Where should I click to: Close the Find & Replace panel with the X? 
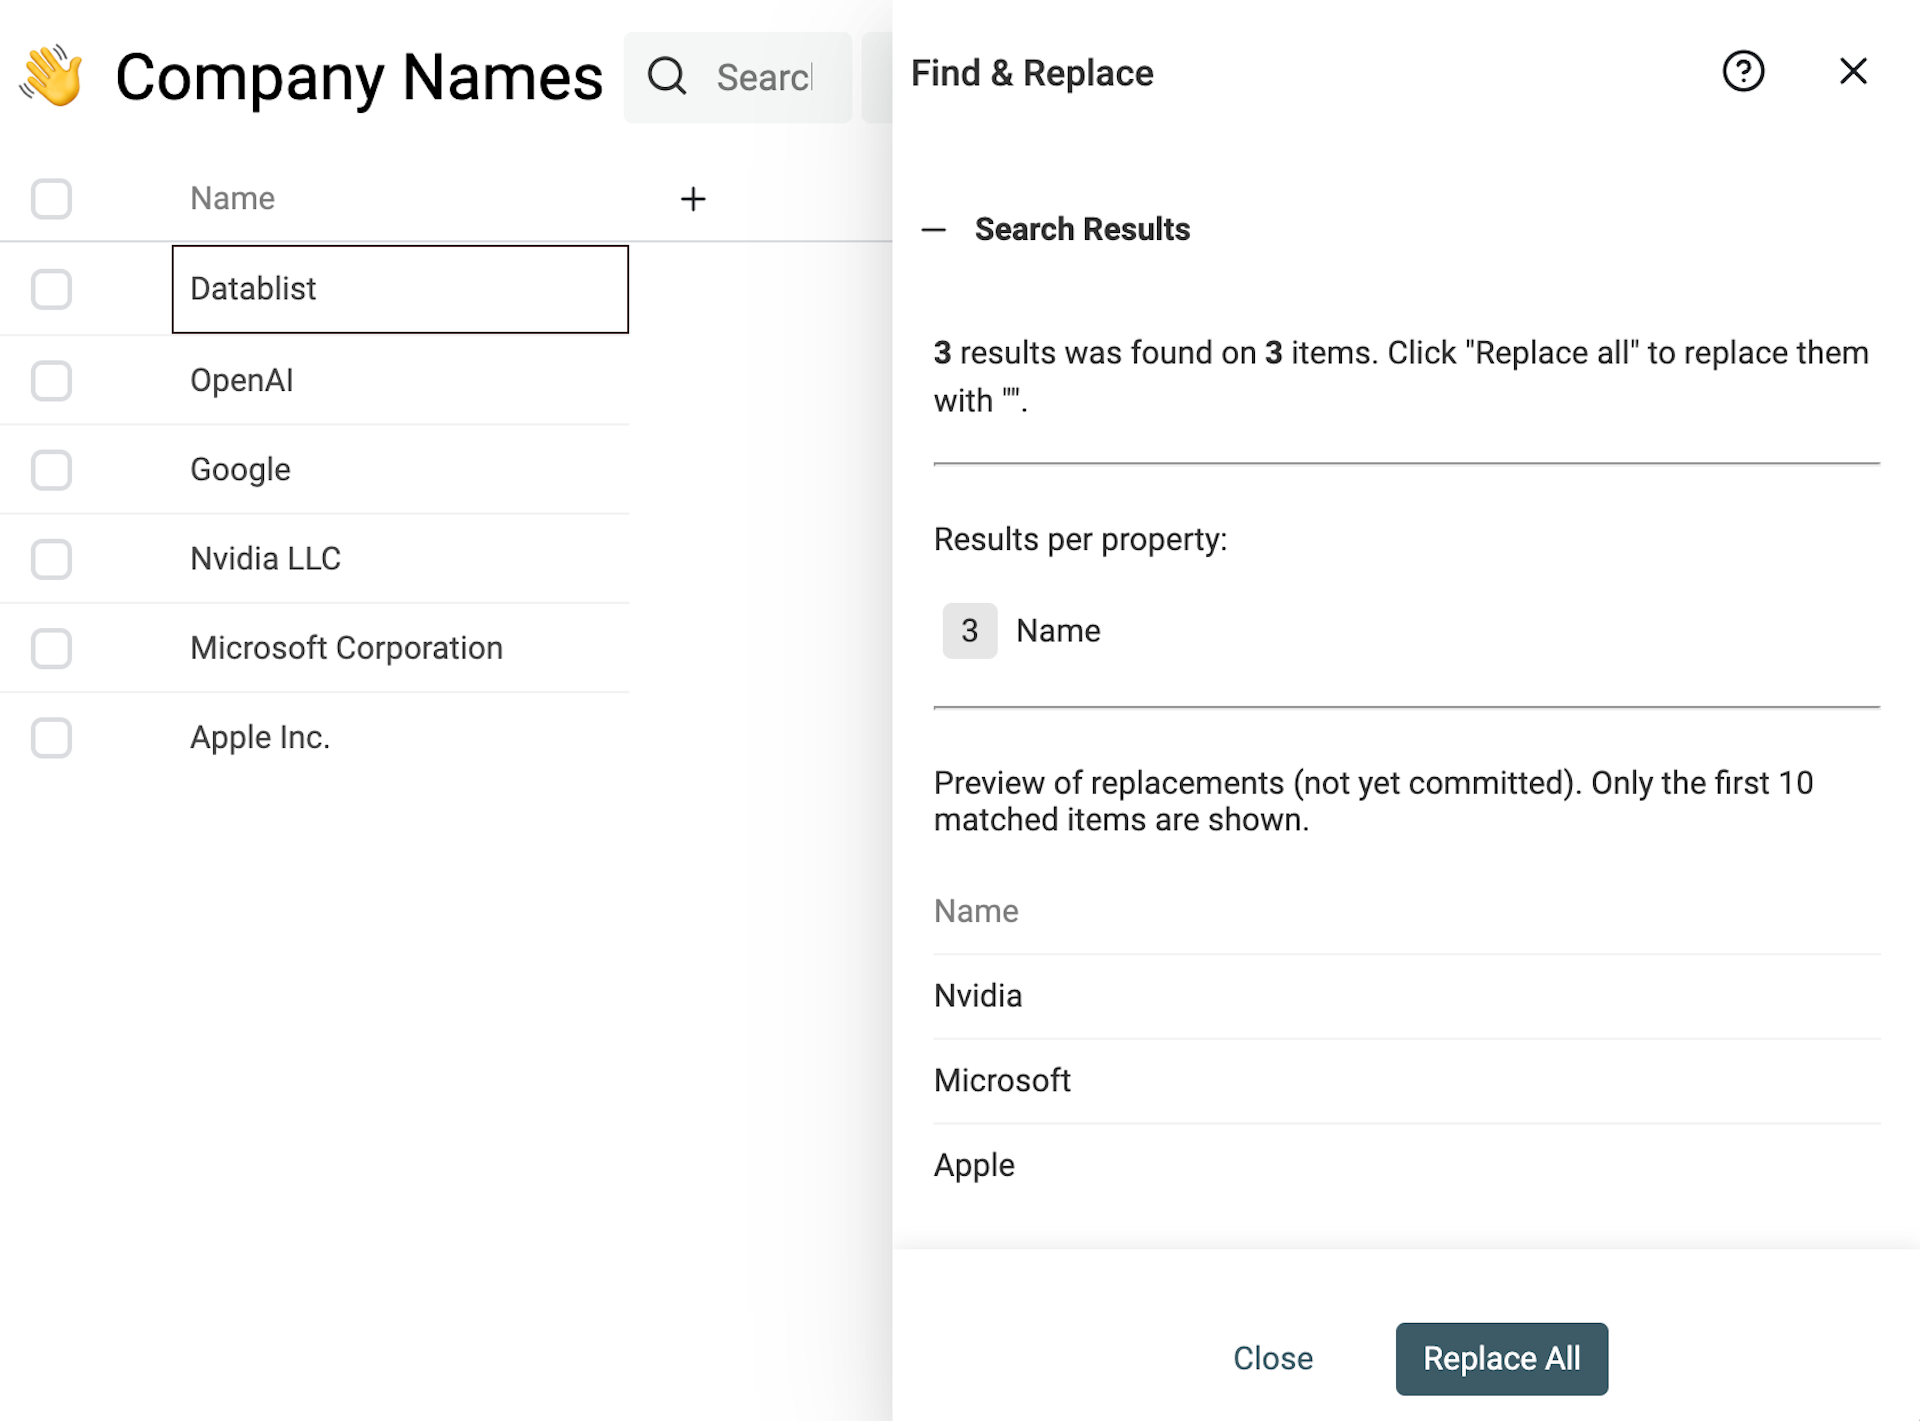(x=1853, y=71)
